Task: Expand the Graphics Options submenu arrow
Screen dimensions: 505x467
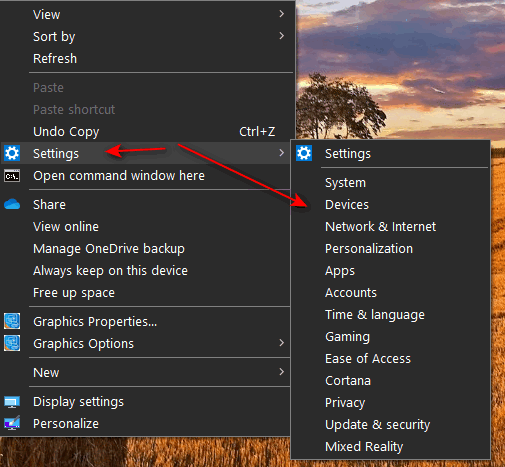Action: (282, 343)
